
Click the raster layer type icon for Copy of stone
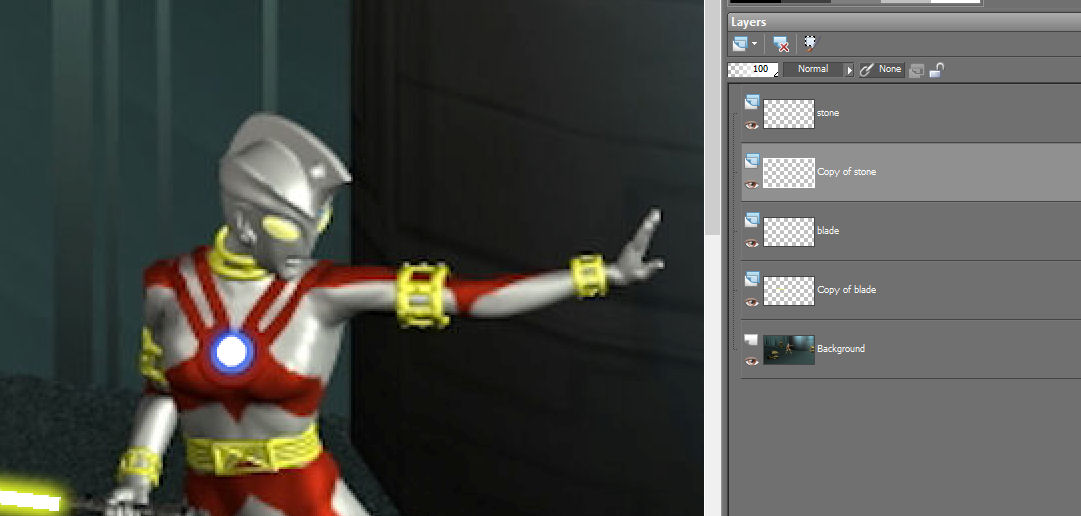(751, 161)
